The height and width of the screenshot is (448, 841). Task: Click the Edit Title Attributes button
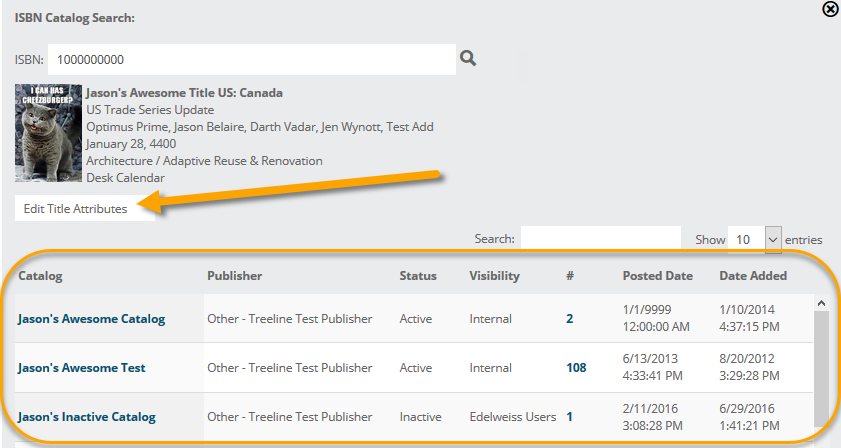pyautogui.click(x=76, y=209)
